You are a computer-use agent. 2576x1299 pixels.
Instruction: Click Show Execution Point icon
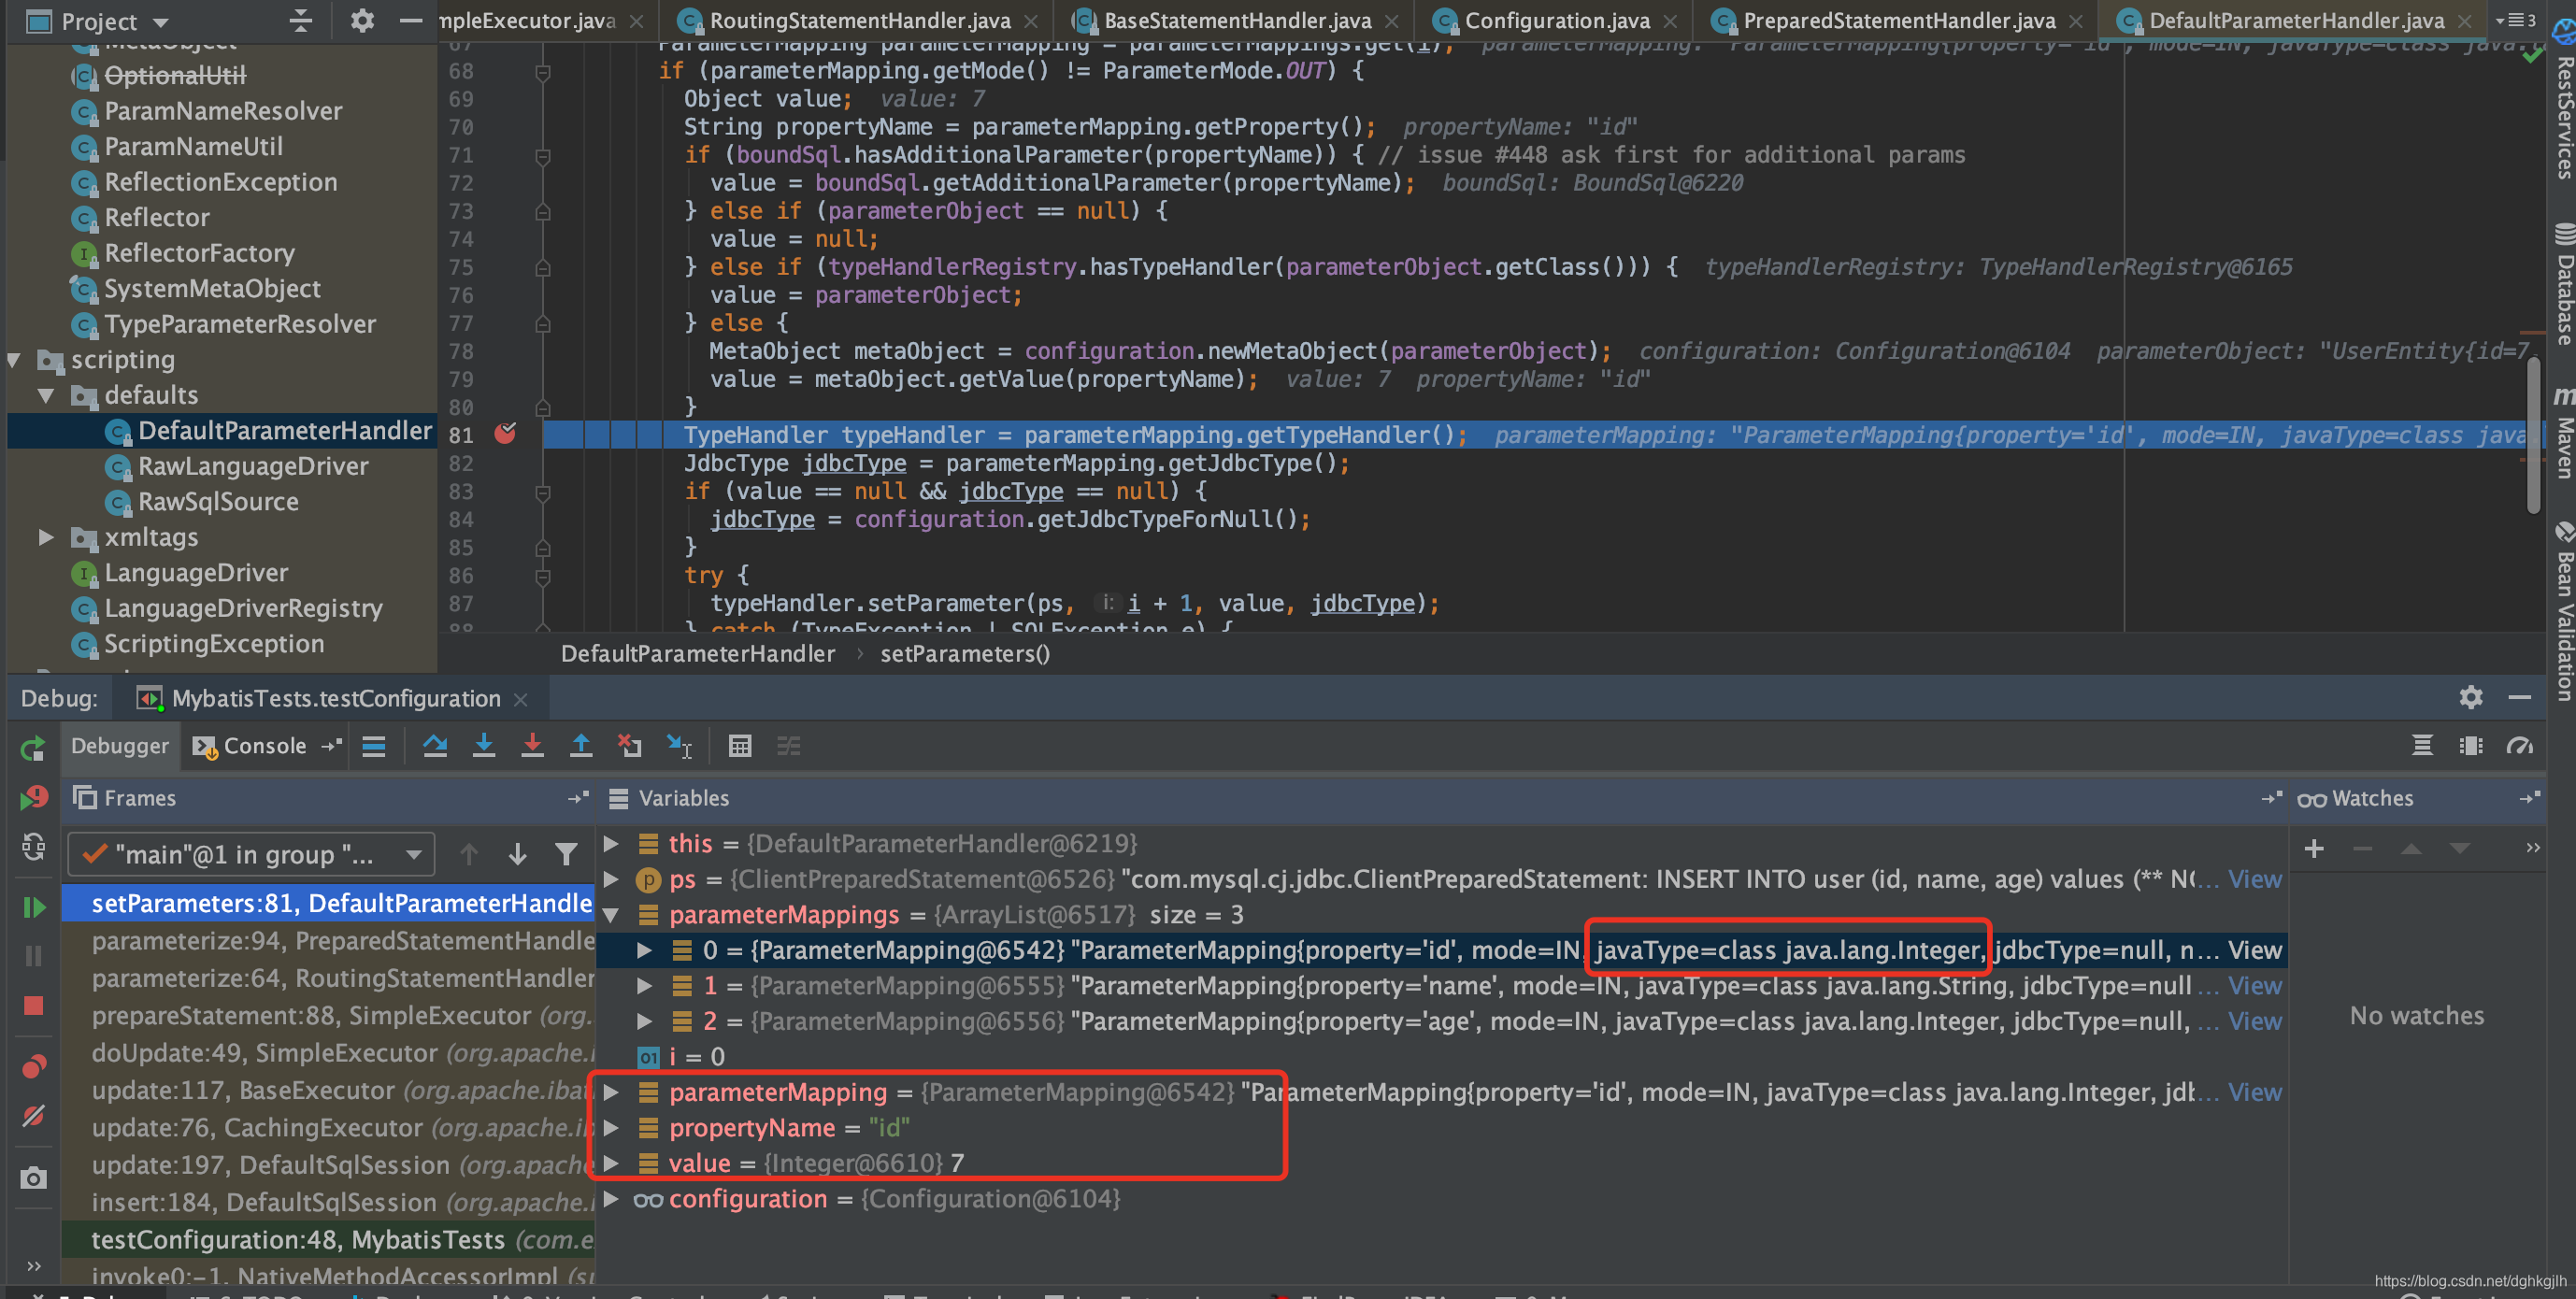[374, 746]
